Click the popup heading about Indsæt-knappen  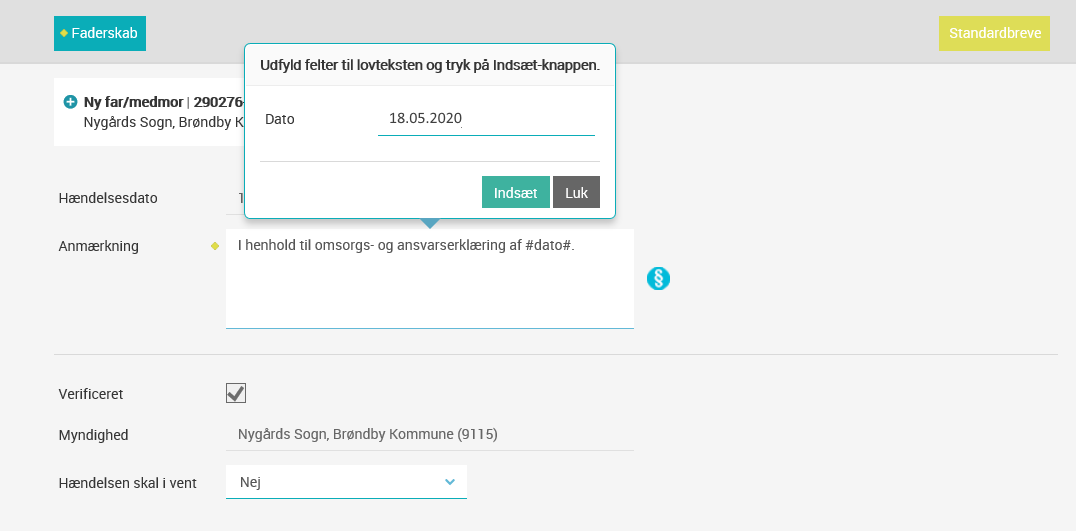click(430, 65)
